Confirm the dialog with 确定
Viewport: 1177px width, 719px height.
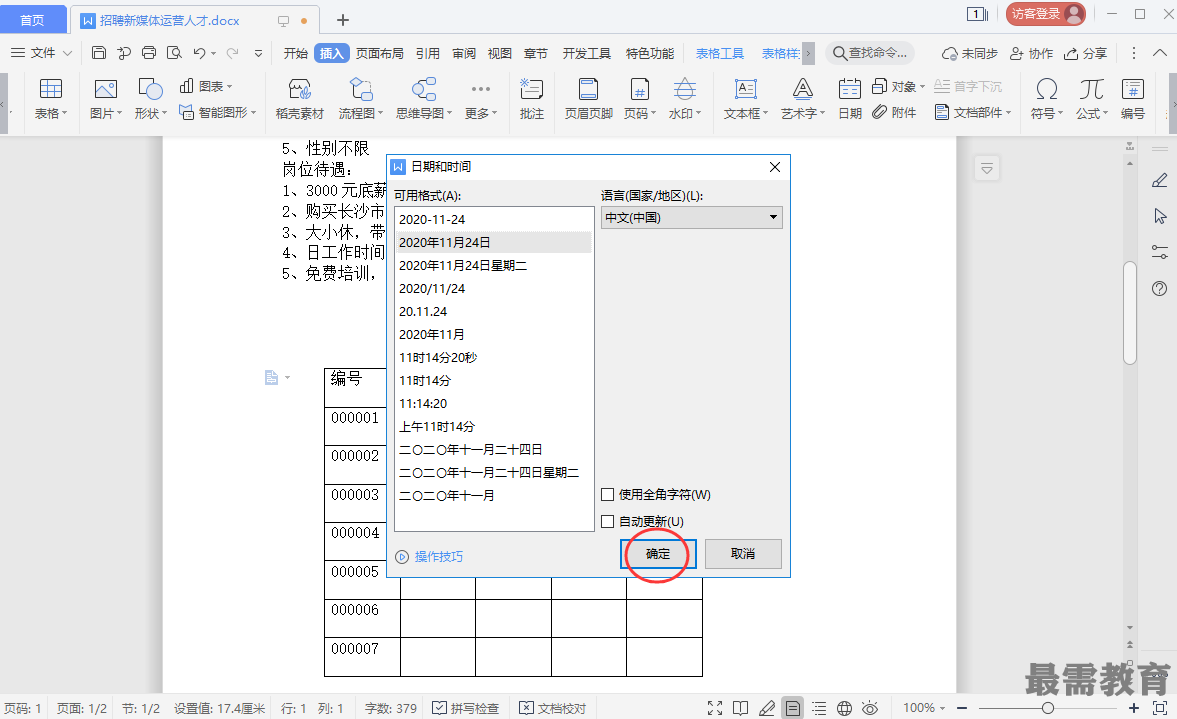(658, 554)
